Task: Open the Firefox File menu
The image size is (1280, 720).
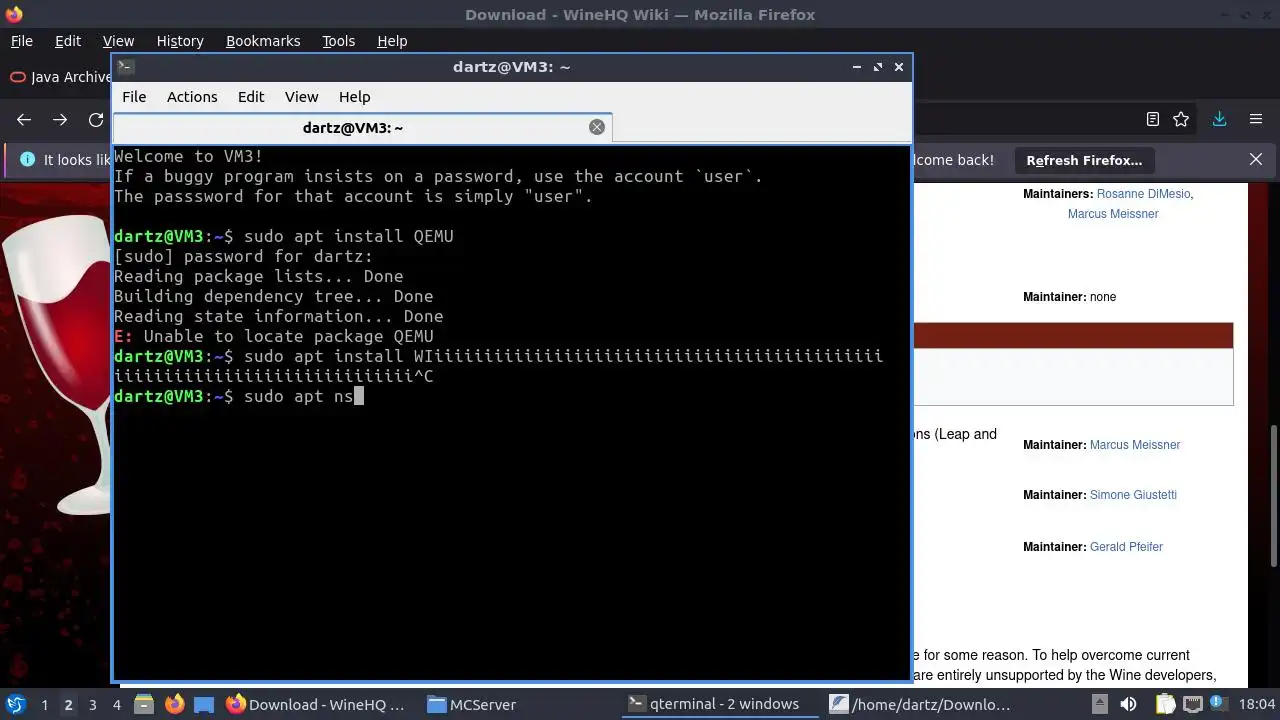Action: (21, 41)
